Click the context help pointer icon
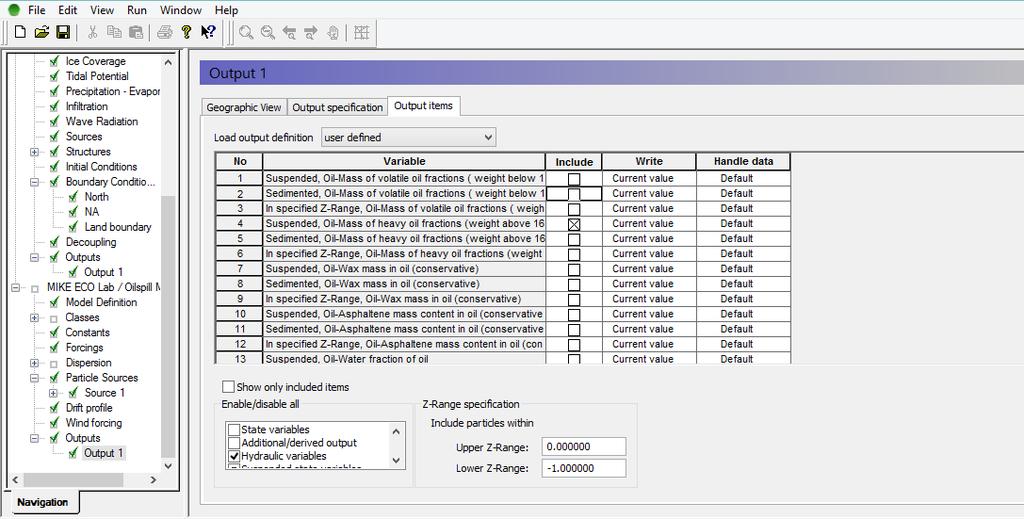 [208, 32]
